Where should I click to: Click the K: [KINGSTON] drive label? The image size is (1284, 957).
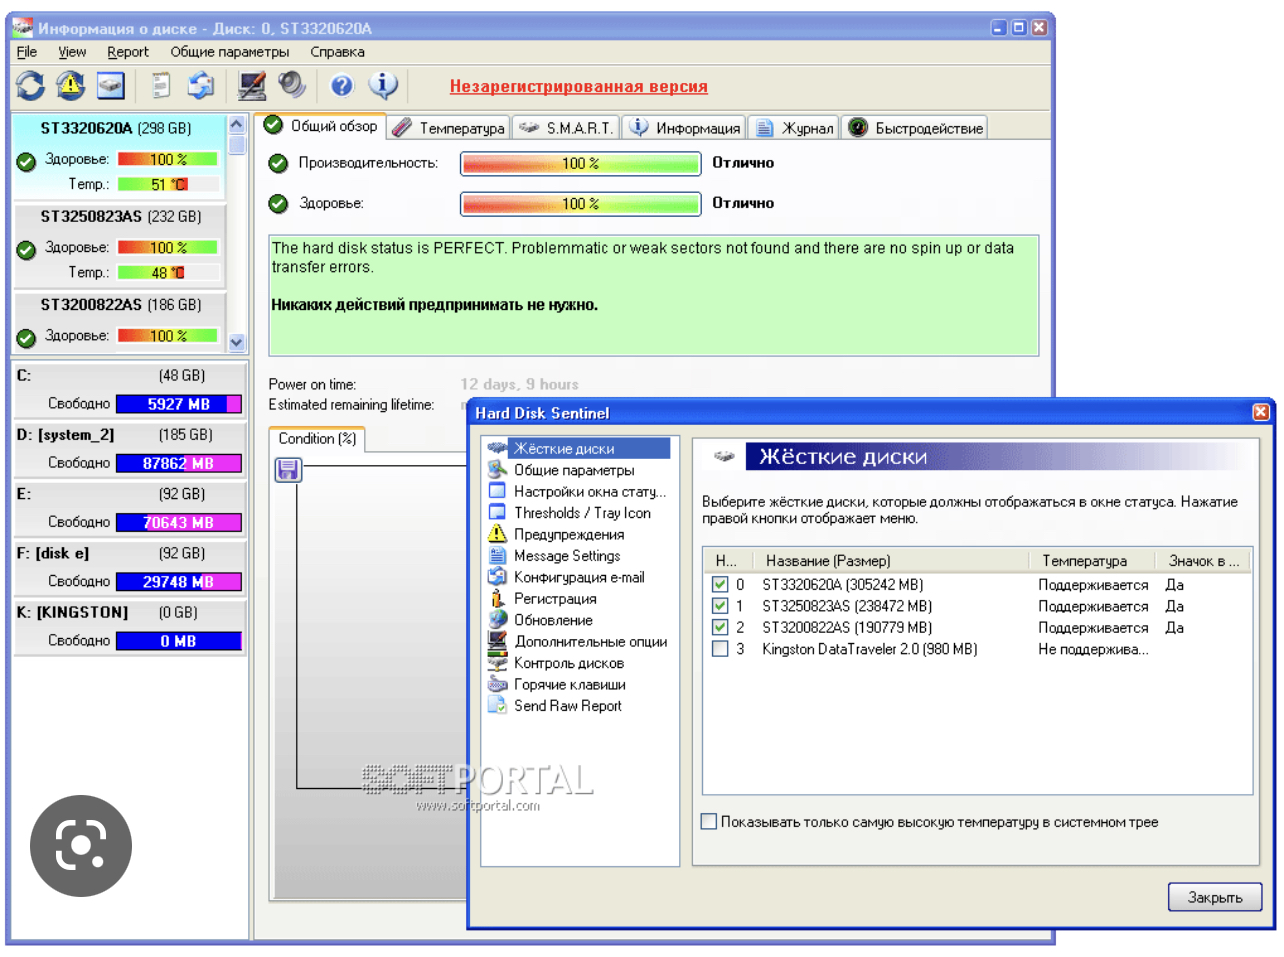(x=72, y=612)
